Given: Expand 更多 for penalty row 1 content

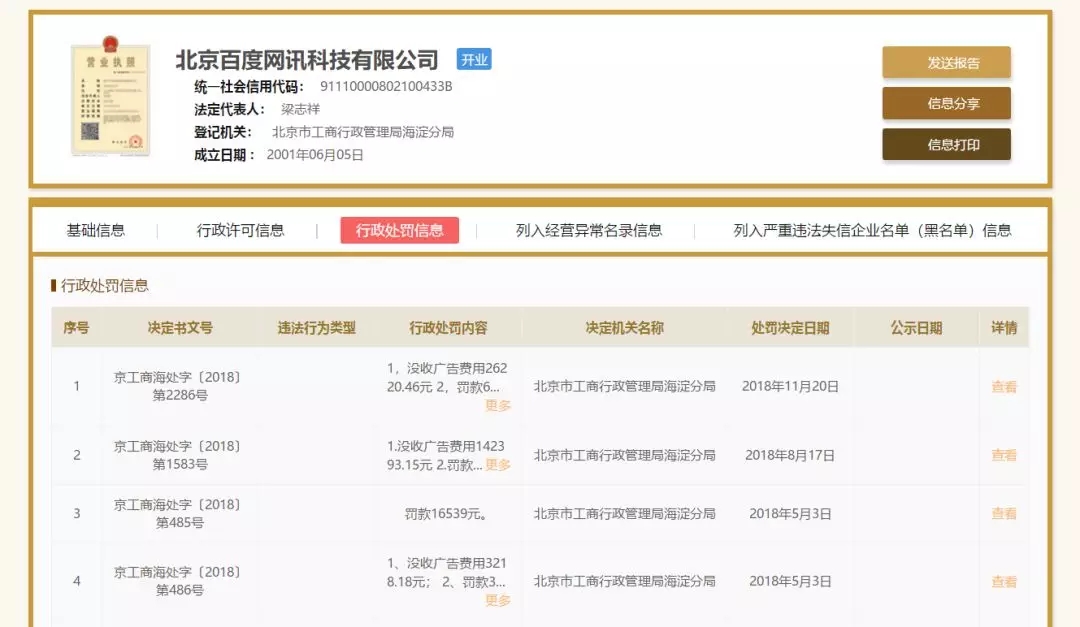Looking at the screenshot, I should point(498,406).
